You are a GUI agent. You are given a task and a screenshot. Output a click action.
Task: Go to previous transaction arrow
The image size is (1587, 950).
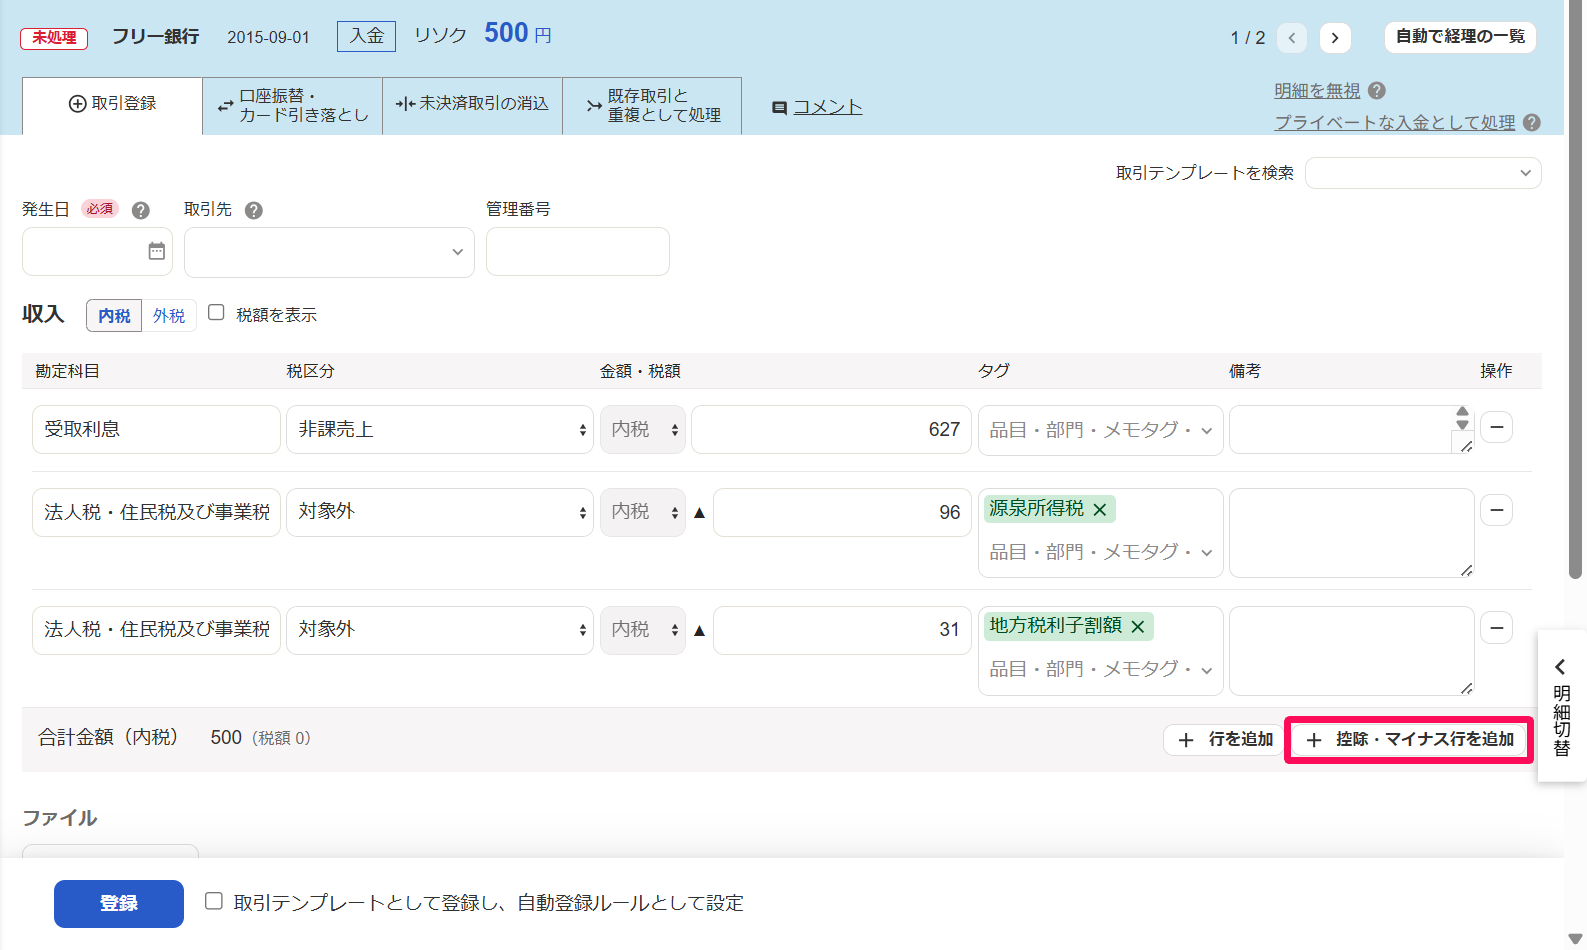[1292, 38]
